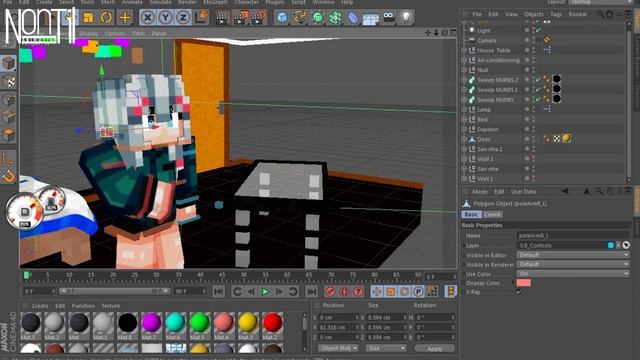
Task: Switch to the Basic tab
Action: point(471,214)
